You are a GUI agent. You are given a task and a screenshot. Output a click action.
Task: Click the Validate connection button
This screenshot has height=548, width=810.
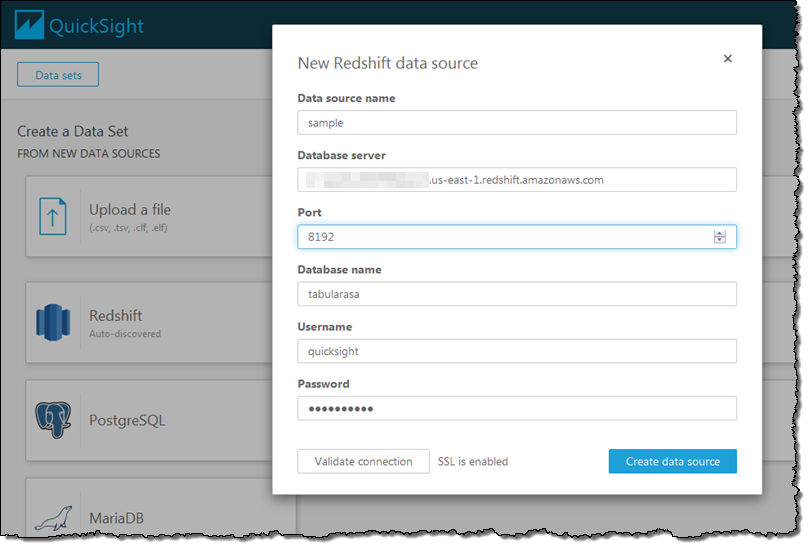point(363,461)
